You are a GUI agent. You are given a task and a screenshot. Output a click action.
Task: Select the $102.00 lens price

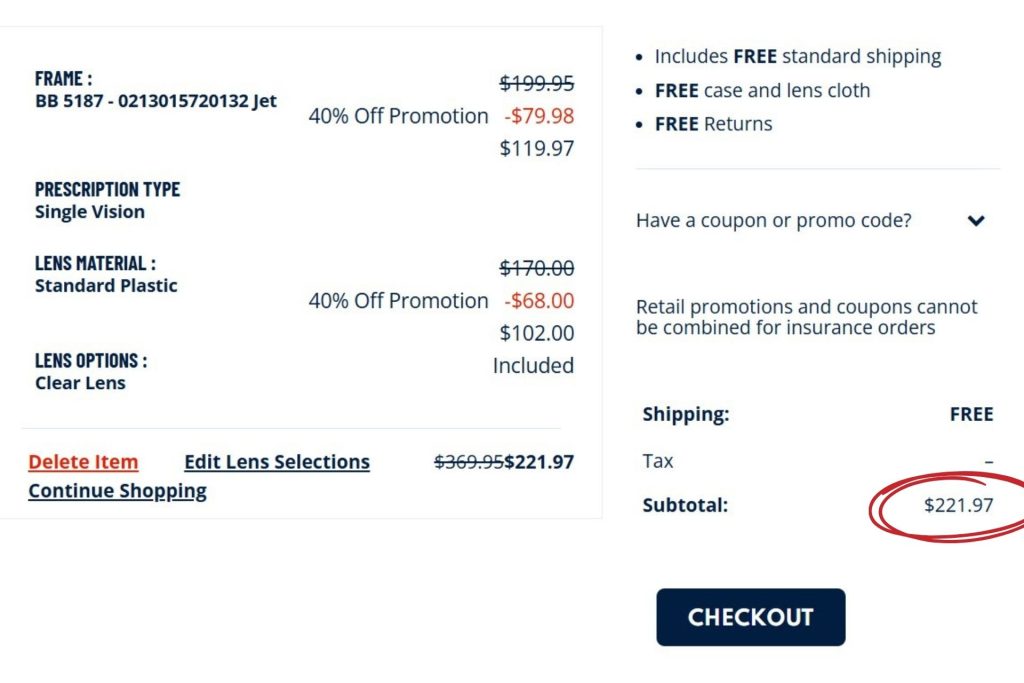point(537,333)
